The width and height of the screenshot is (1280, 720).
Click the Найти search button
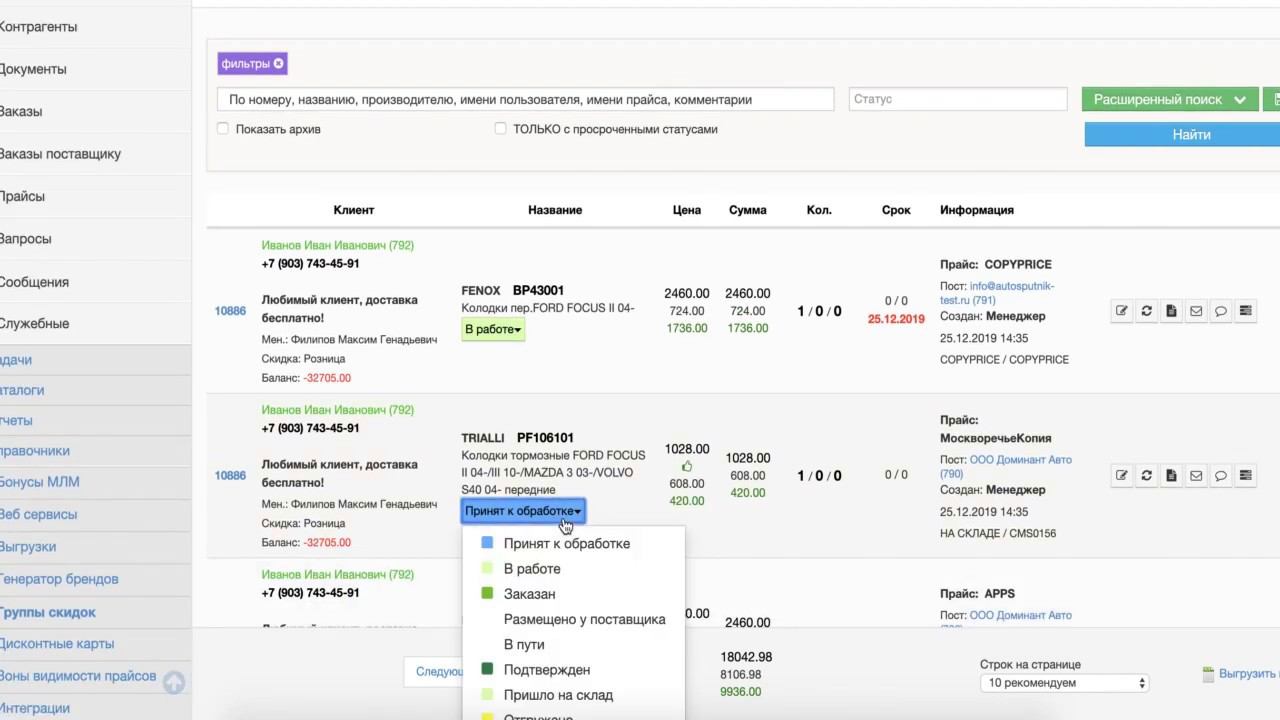click(1182, 134)
